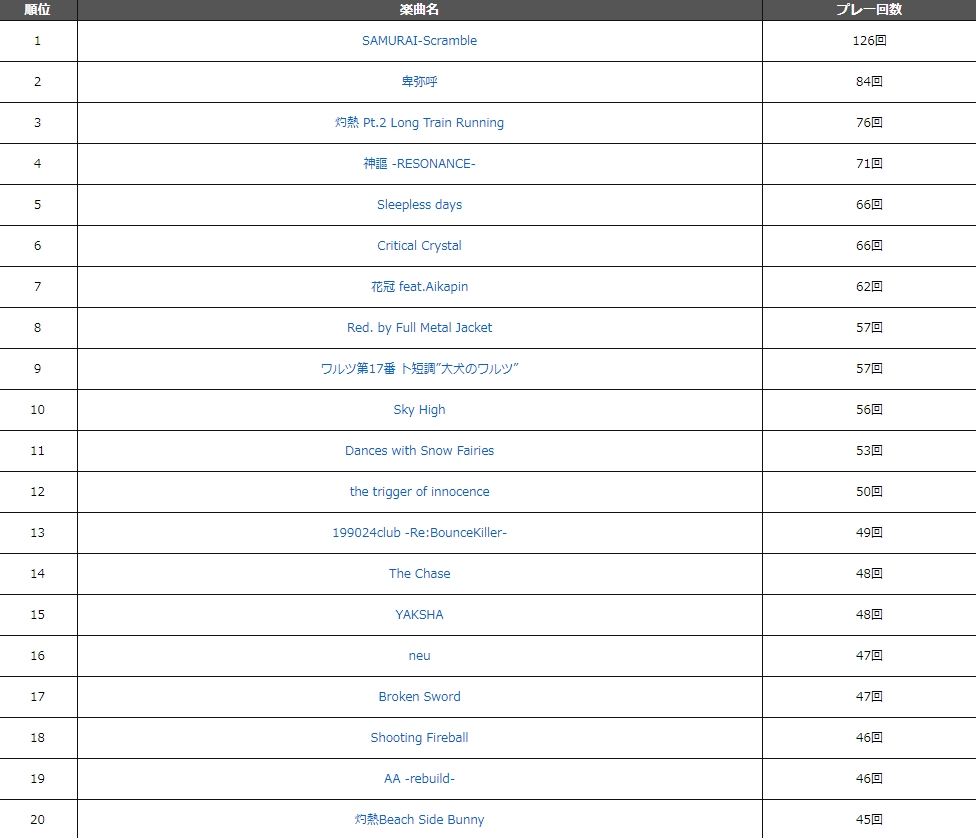This screenshot has height=838, width=976.
Task: Select the 神謳 -RESONANCE- link
Action: [x=419, y=164]
